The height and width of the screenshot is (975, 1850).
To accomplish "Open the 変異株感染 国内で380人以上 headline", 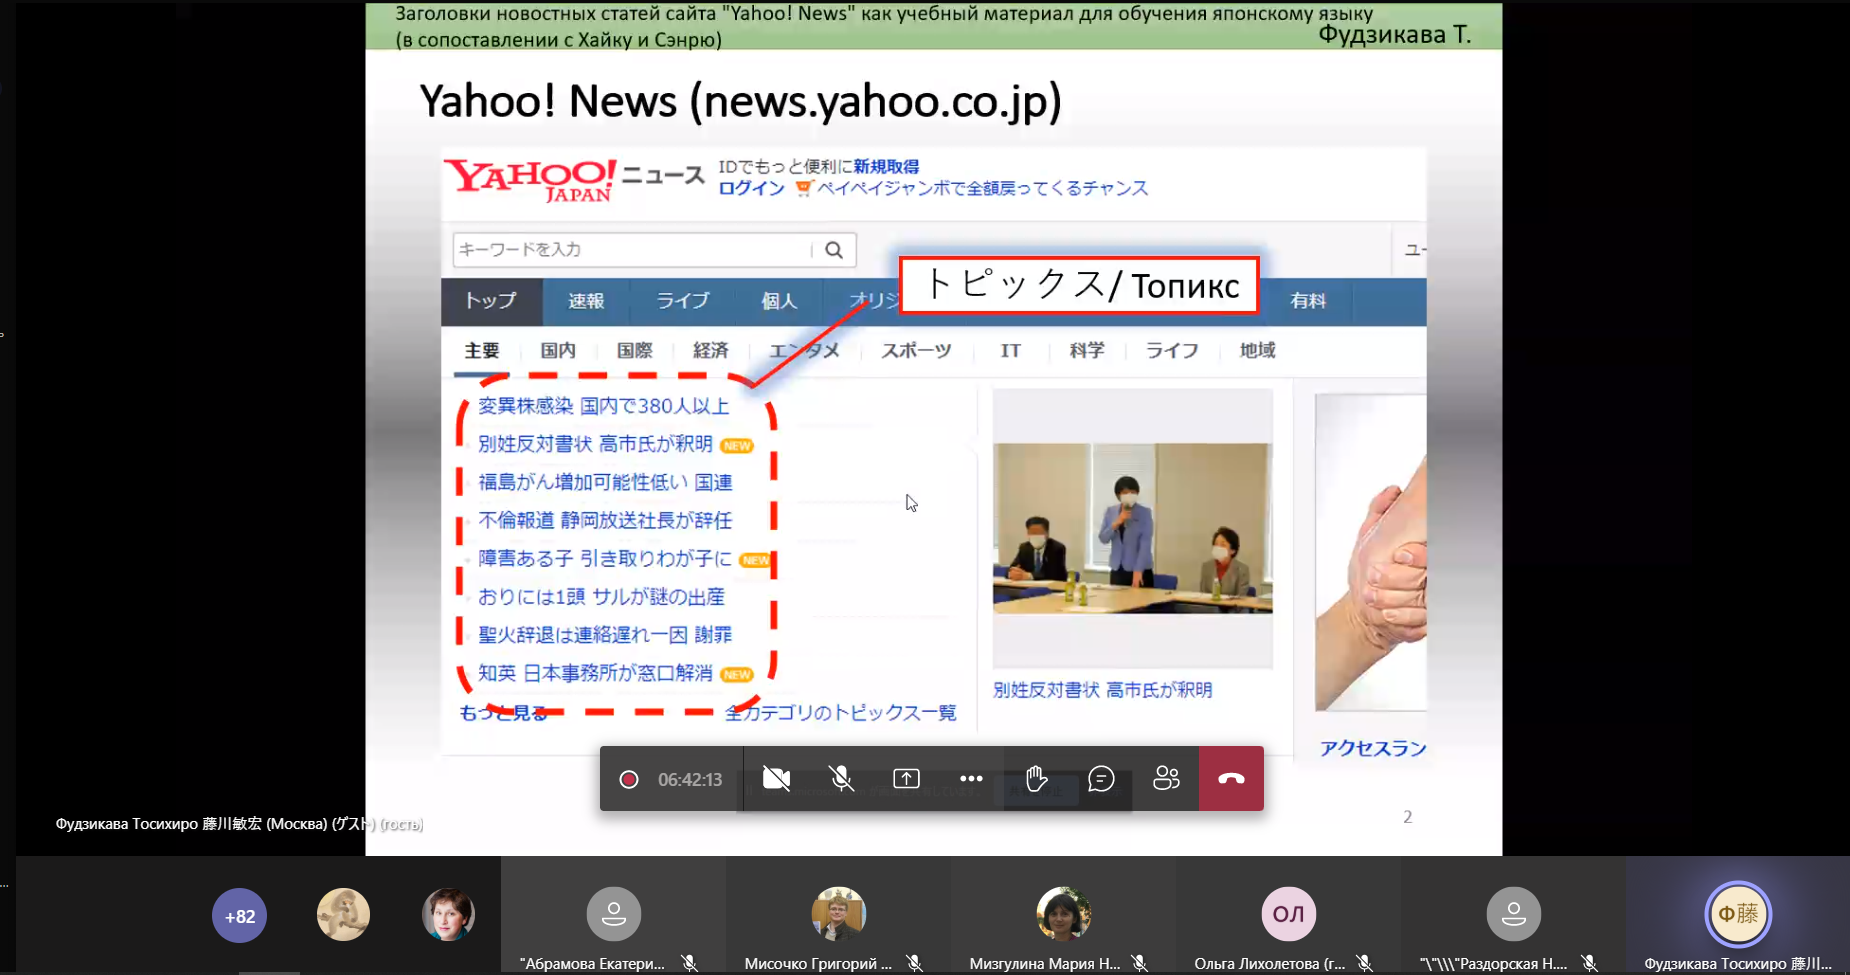I will [x=603, y=406].
